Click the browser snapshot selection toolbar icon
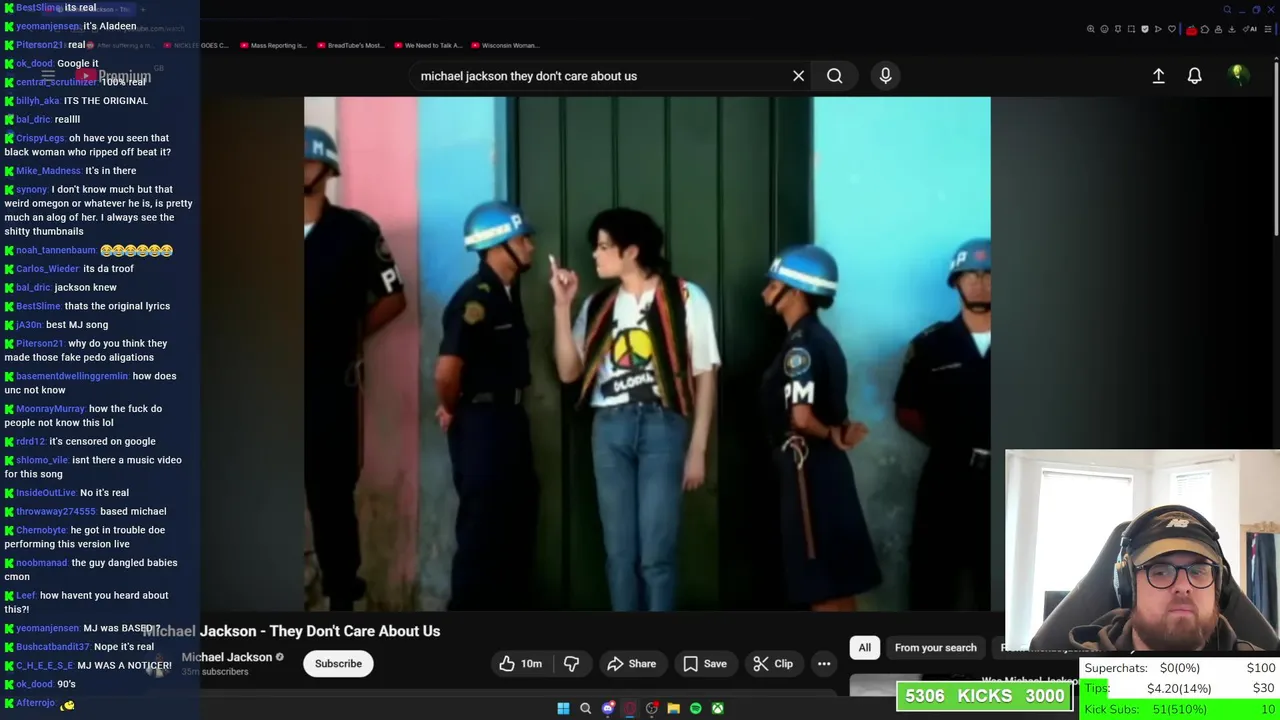 1131,29
